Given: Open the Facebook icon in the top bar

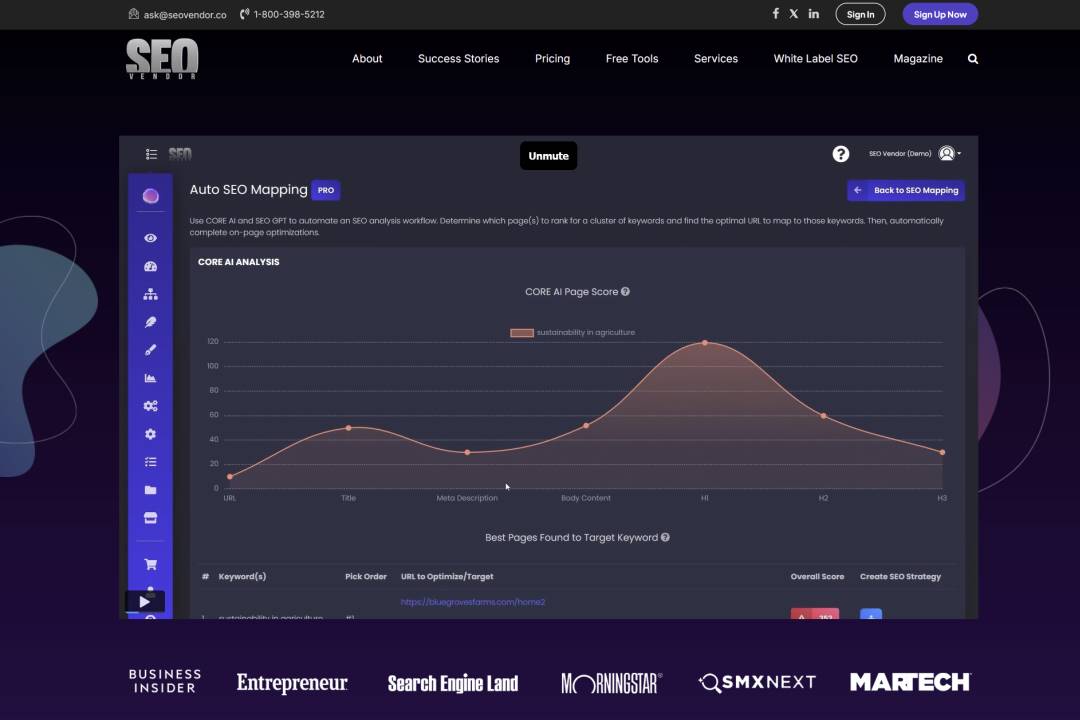Looking at the screenshot, I should tap(775, 14).
